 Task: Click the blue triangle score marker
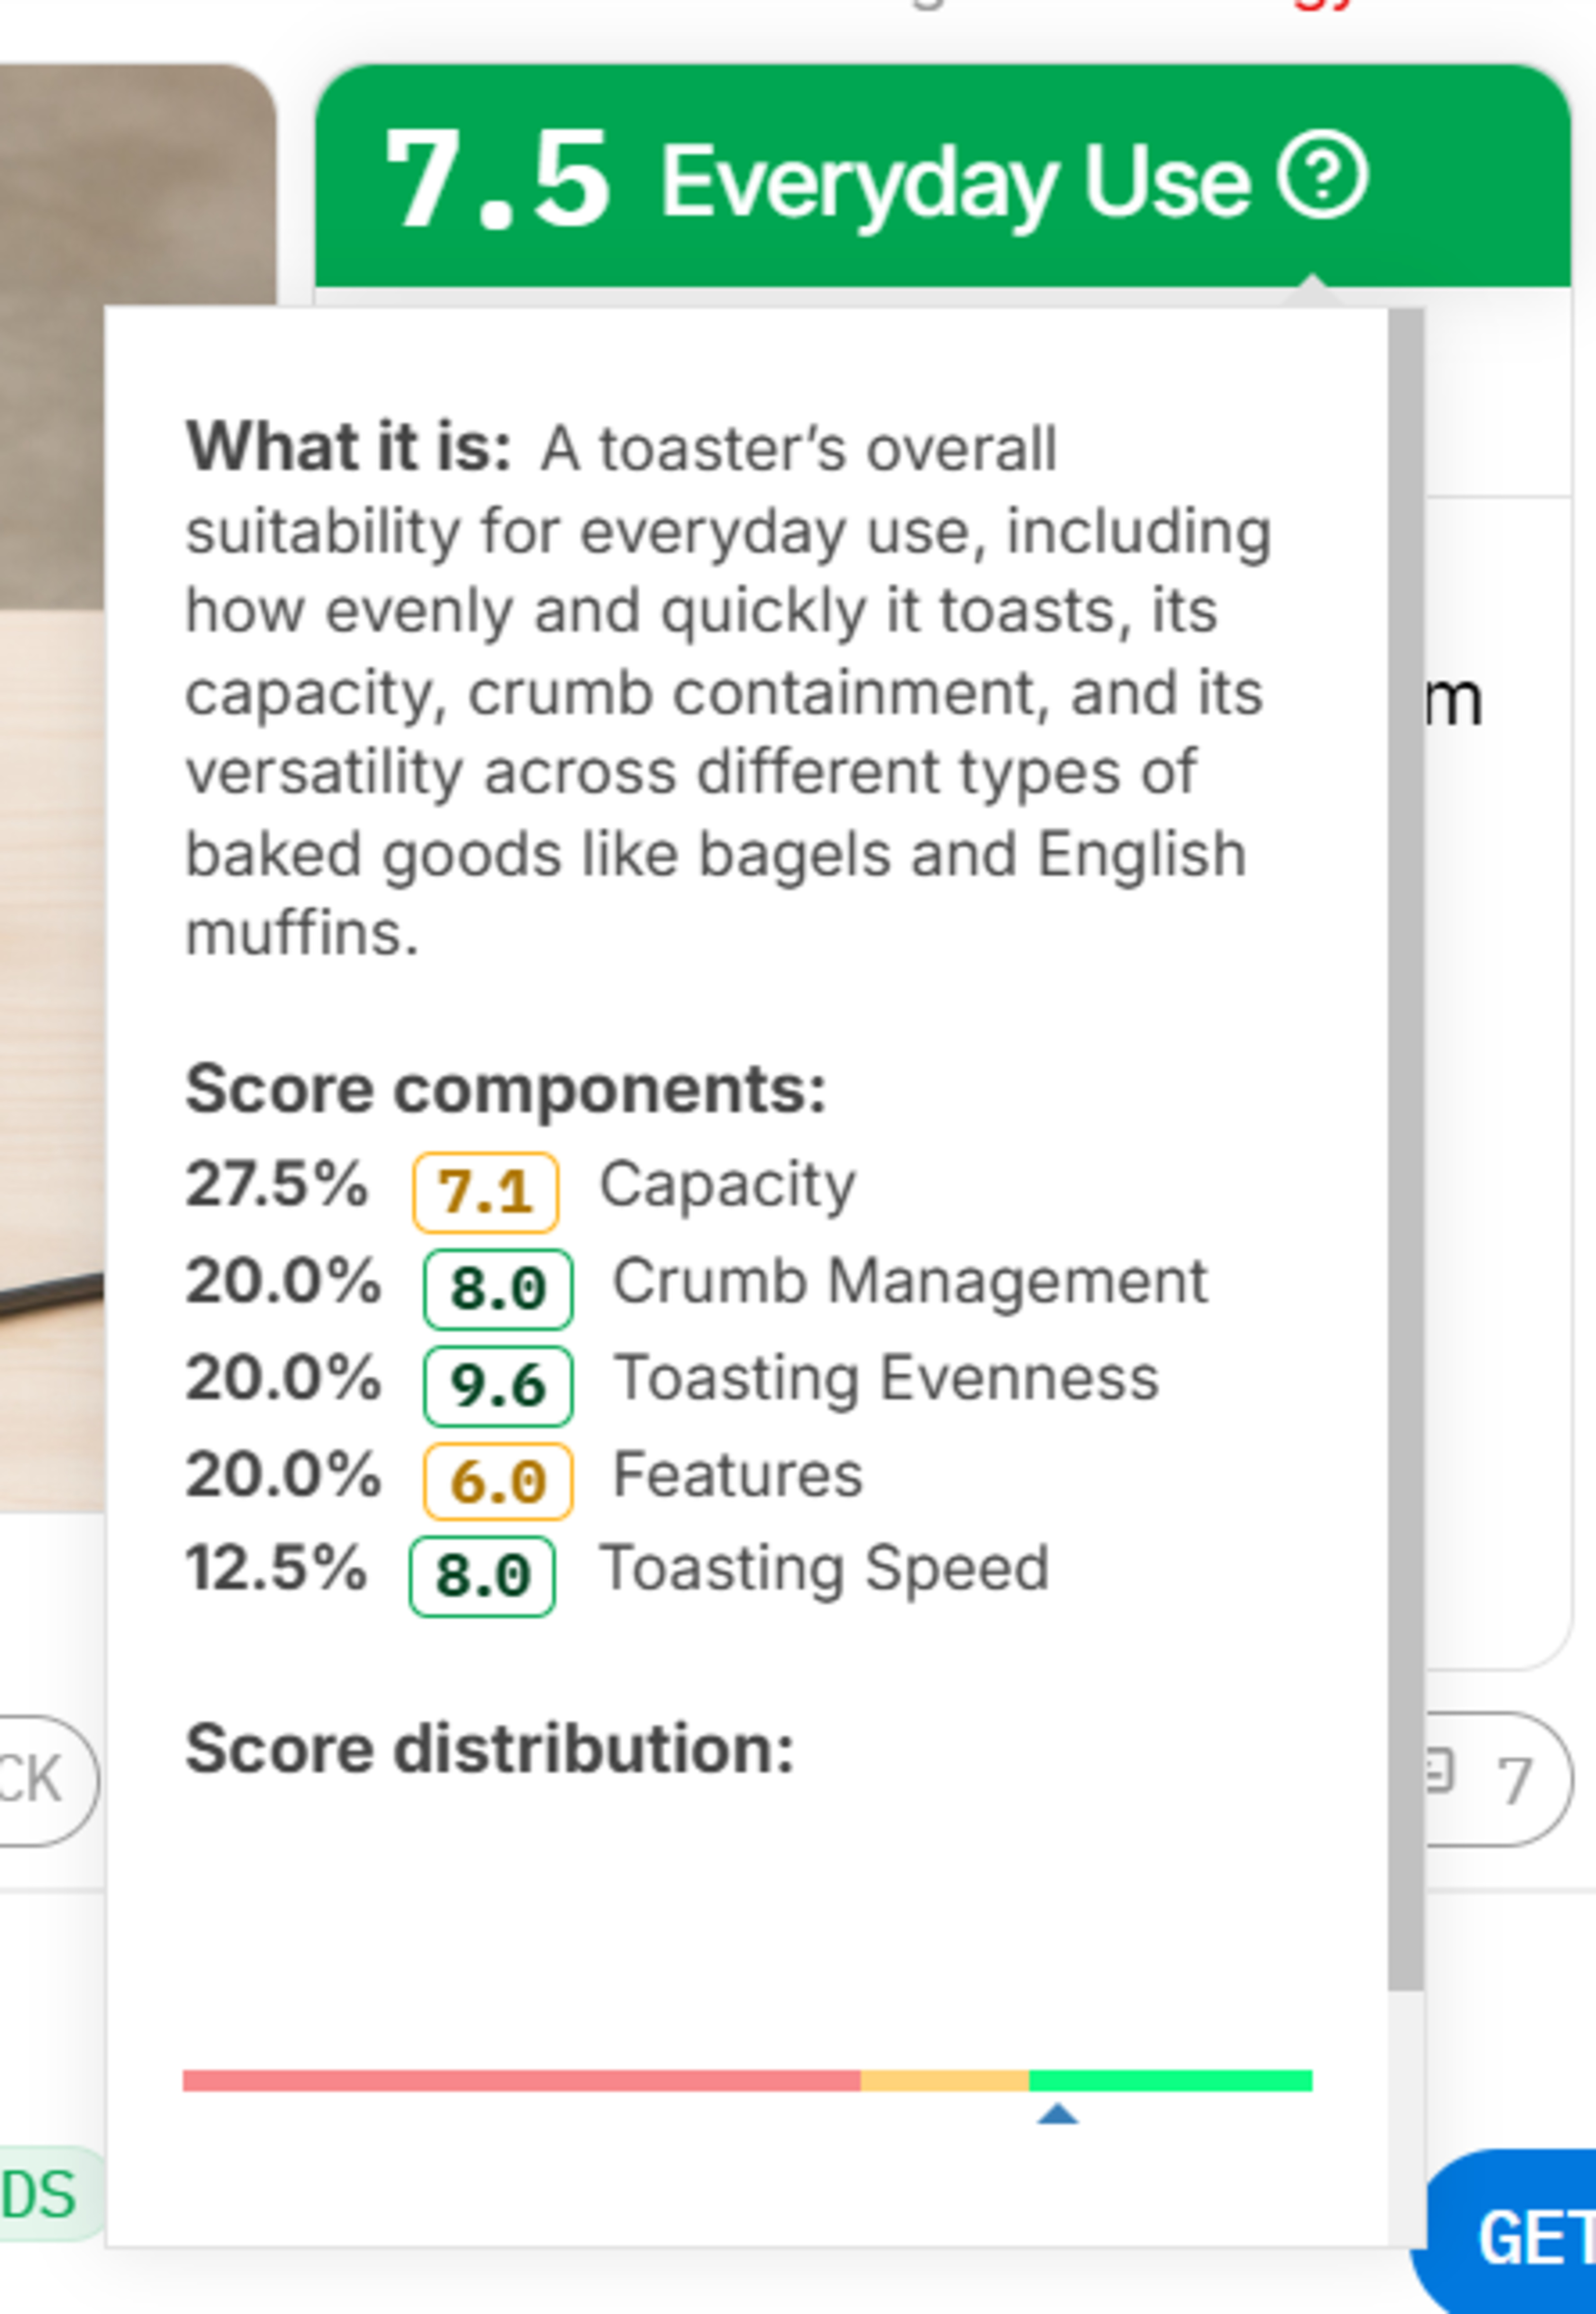pos(1057,2113)
